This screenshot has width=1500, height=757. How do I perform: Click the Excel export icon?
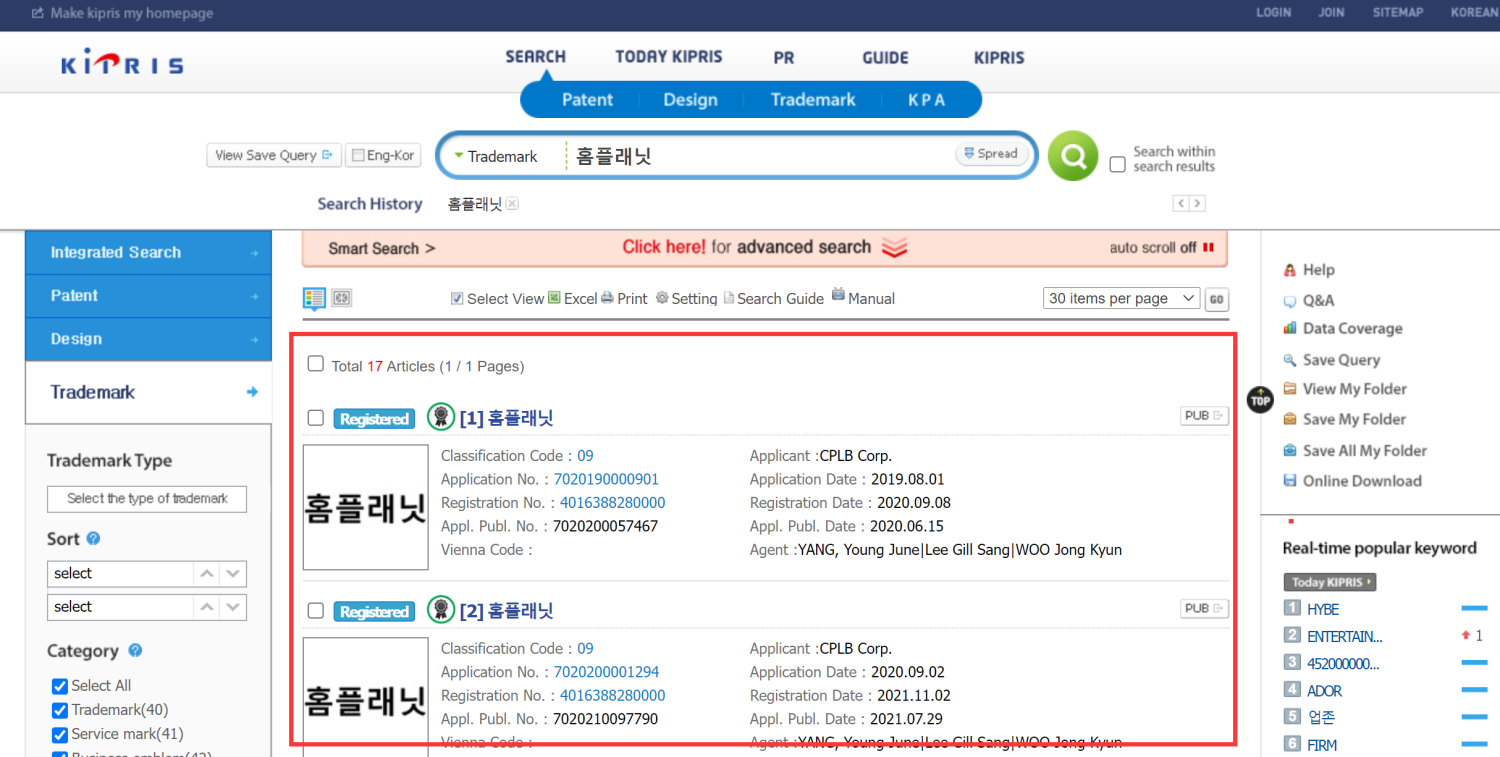point(554,297)
